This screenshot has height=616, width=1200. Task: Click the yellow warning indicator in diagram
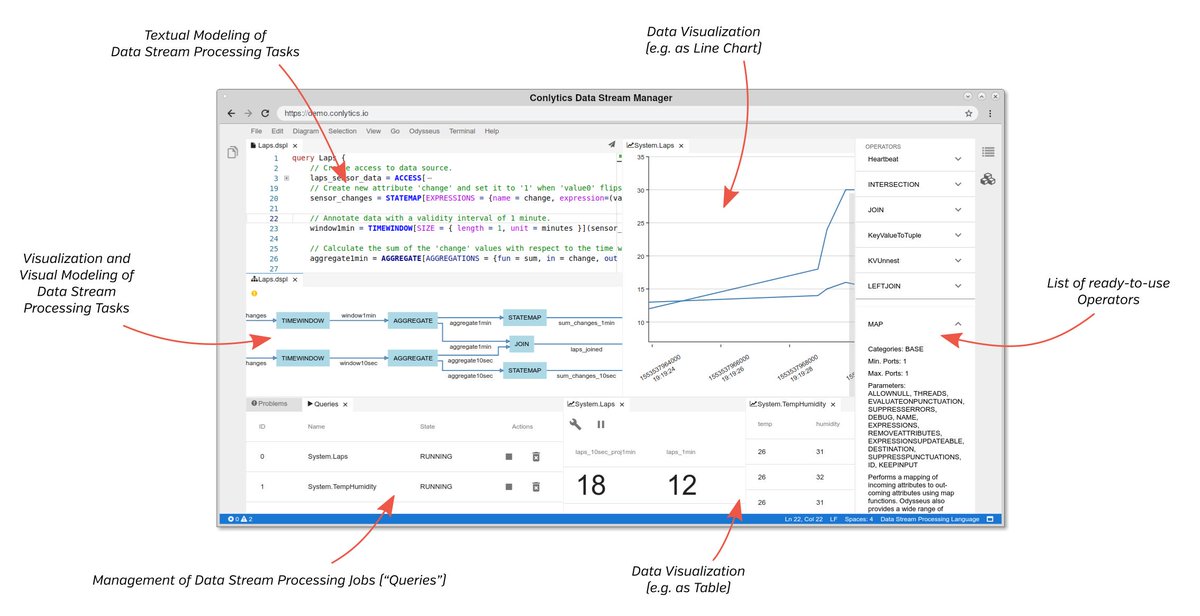coord(254,294)
